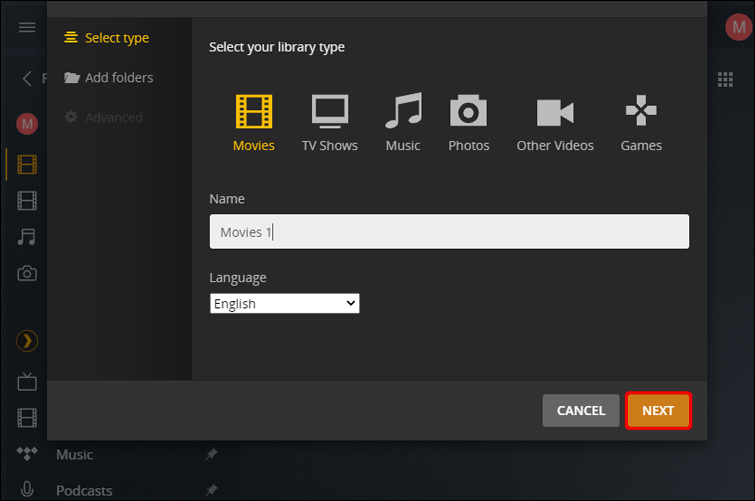This screenshot has width=755, height=501.
Task: Open the Podcasts microphone icon
Action: point(27,490)
